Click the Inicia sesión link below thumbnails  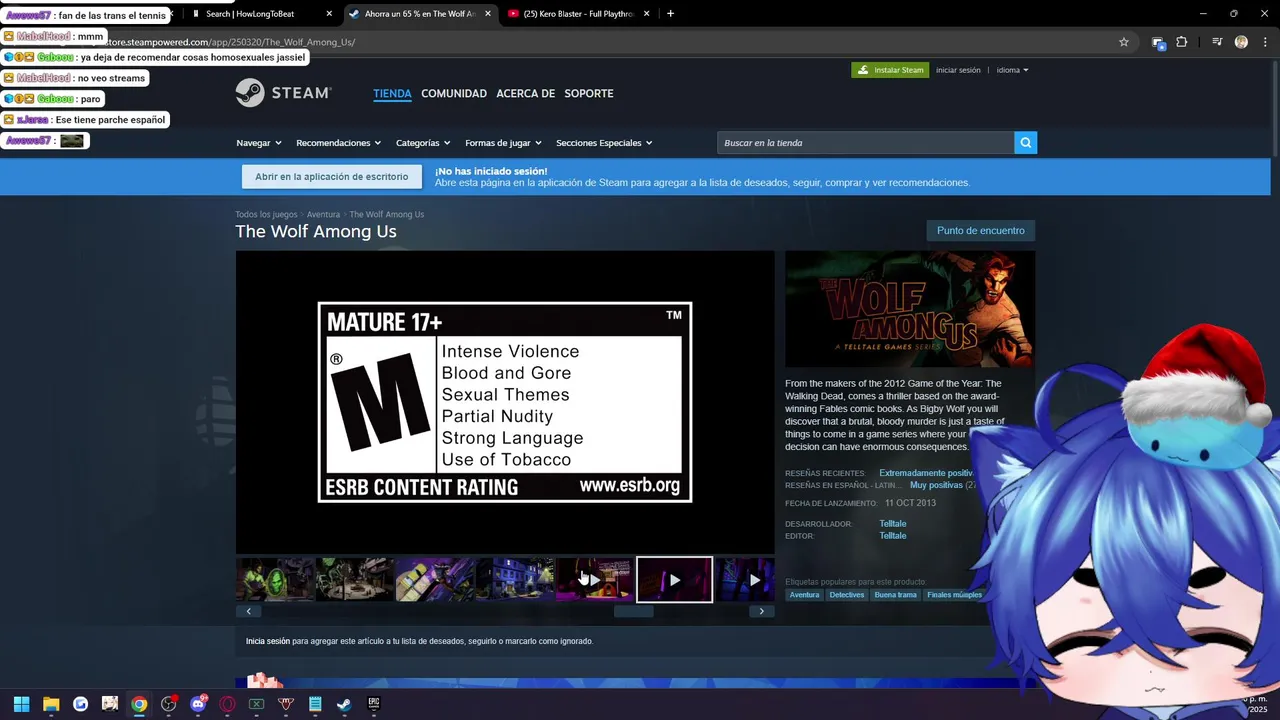[x=268, y=641]
